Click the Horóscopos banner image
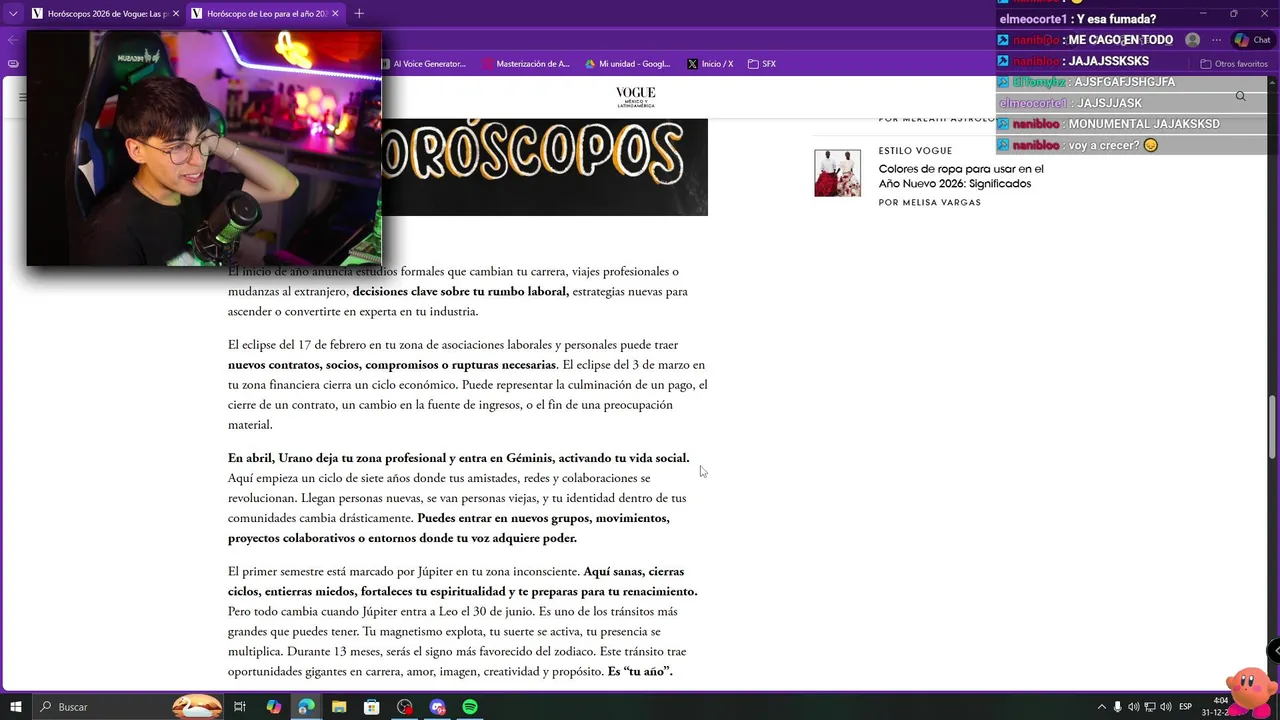 [x=545, y=167]
